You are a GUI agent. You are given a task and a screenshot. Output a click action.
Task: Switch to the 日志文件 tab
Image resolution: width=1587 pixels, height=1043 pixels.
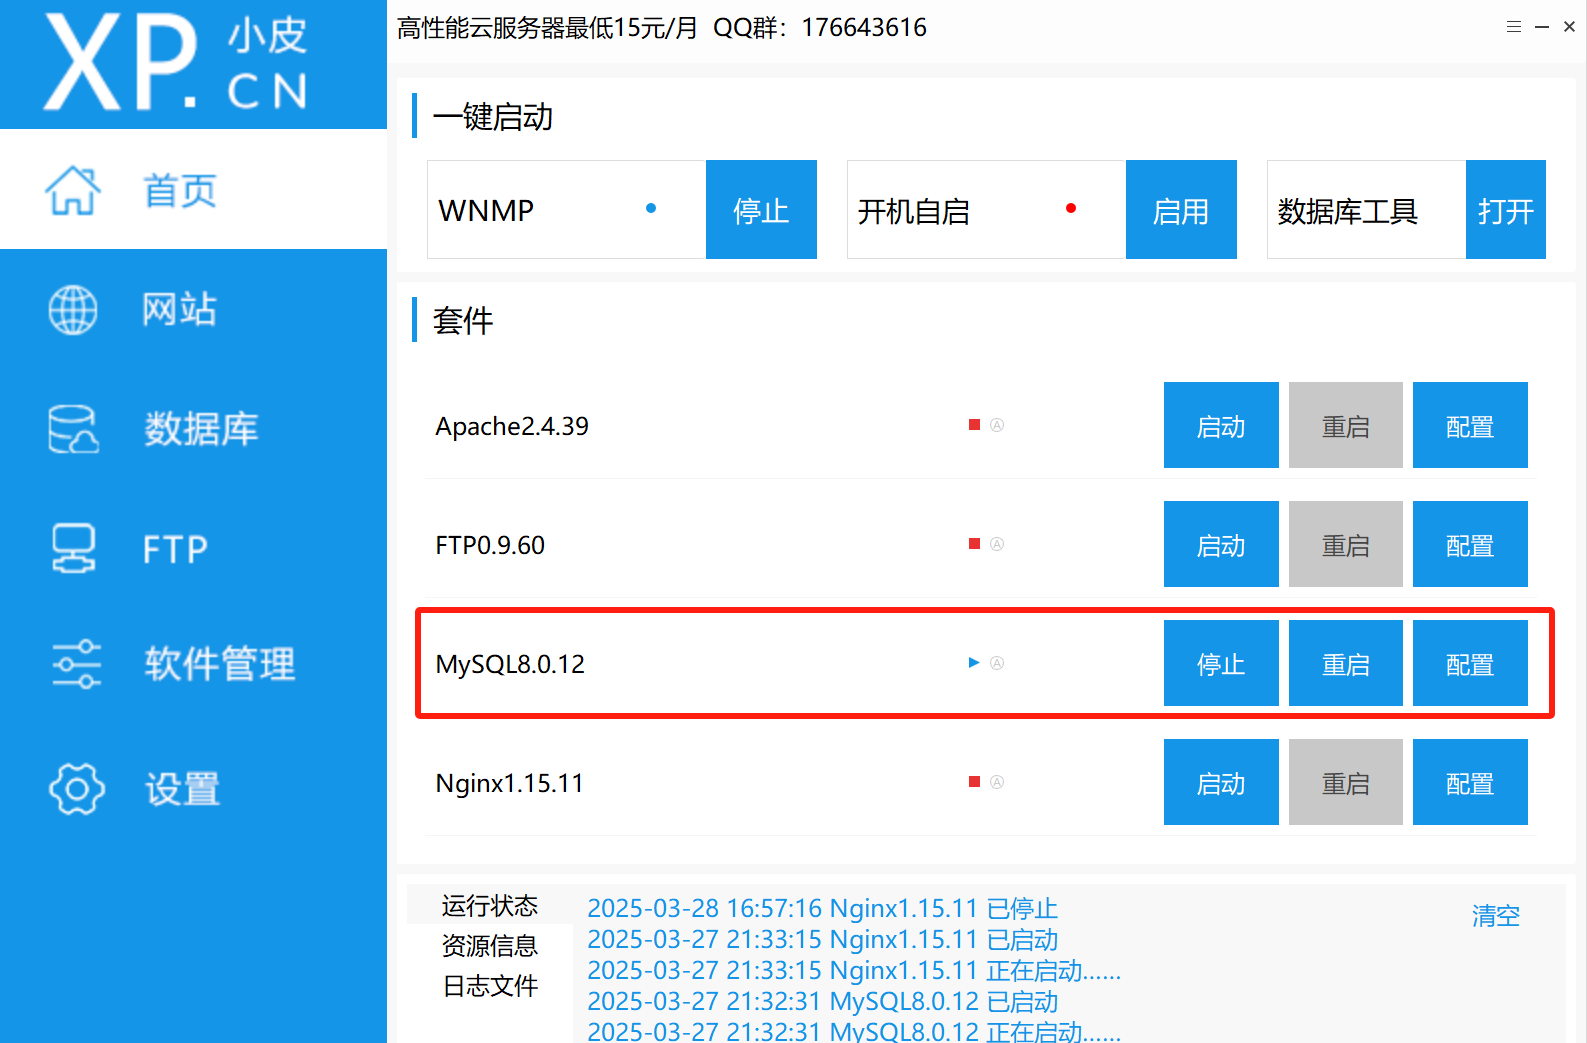click(x=490, y=986)
